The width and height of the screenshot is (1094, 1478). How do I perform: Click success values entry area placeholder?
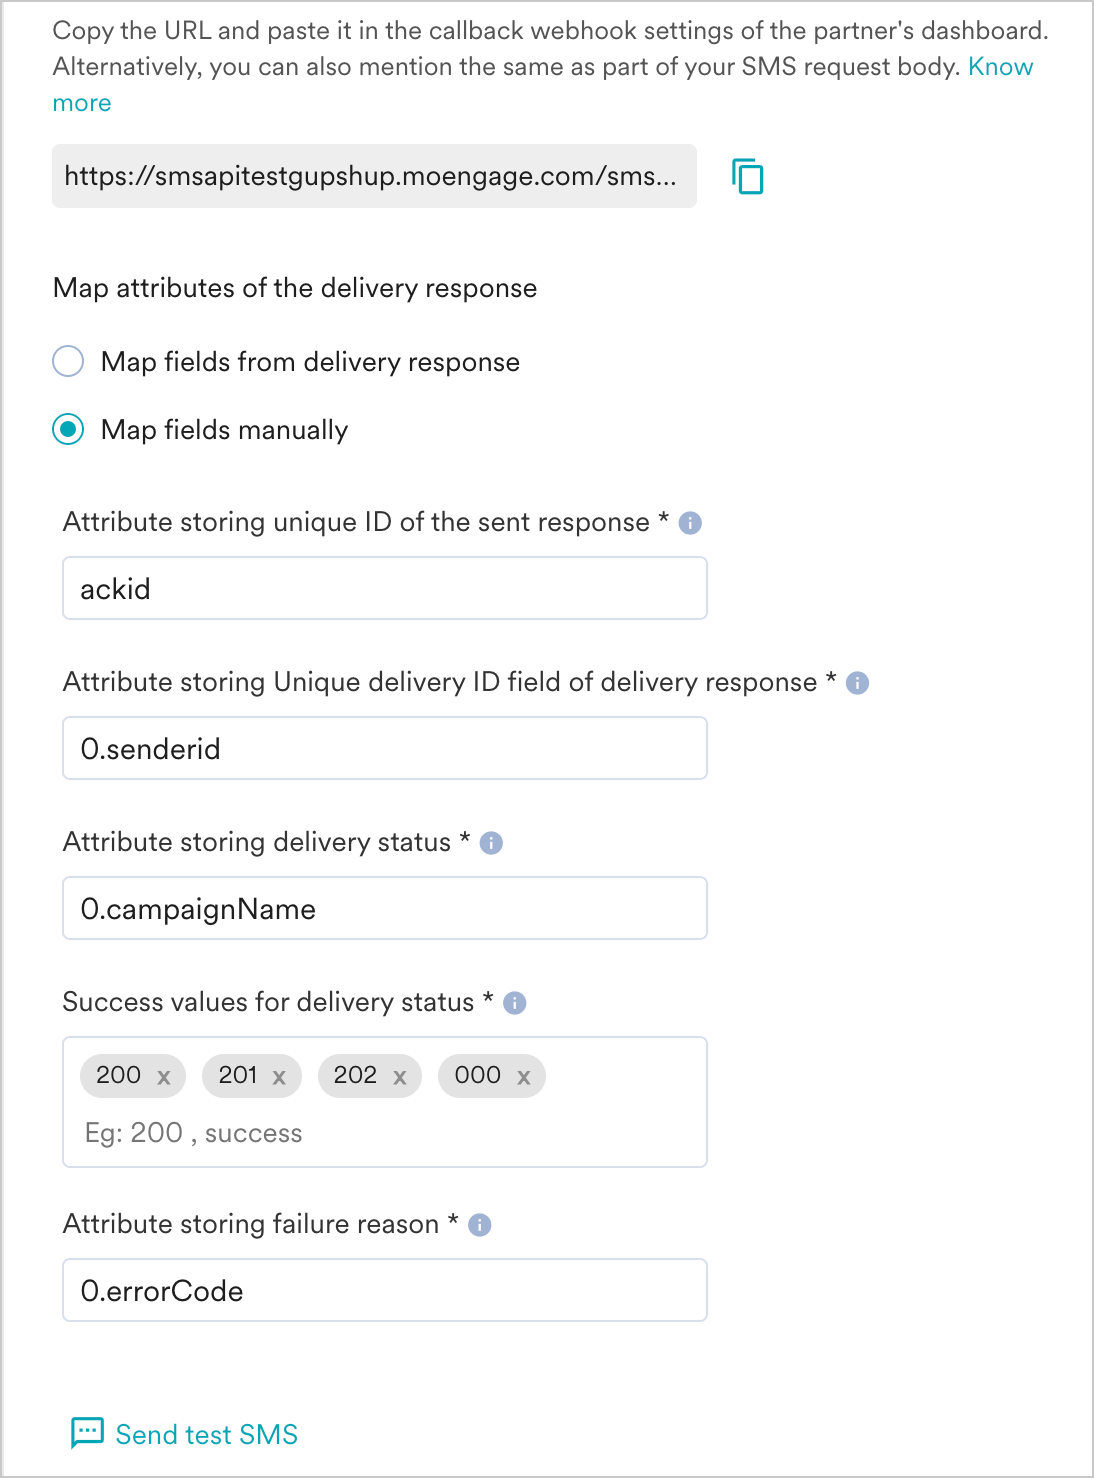click(194, 1133)
